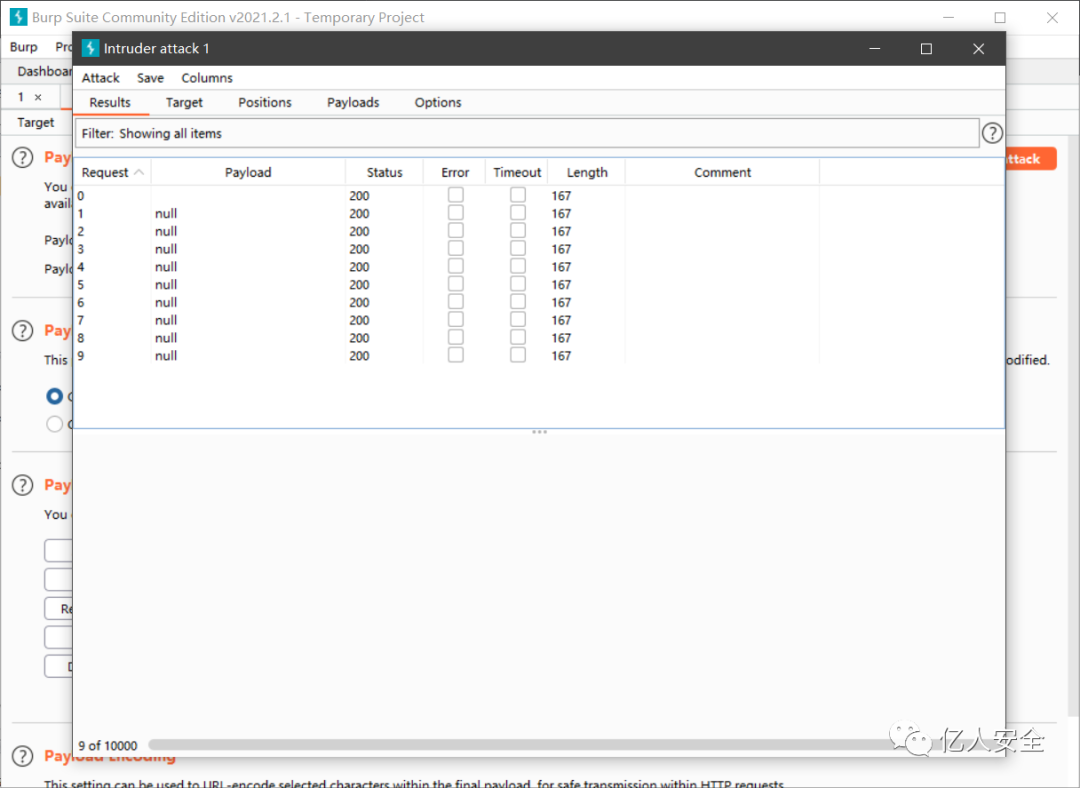The image size is (1080, 788).
Task: Click the panel splitter dots handle
Action: point(539,432)
